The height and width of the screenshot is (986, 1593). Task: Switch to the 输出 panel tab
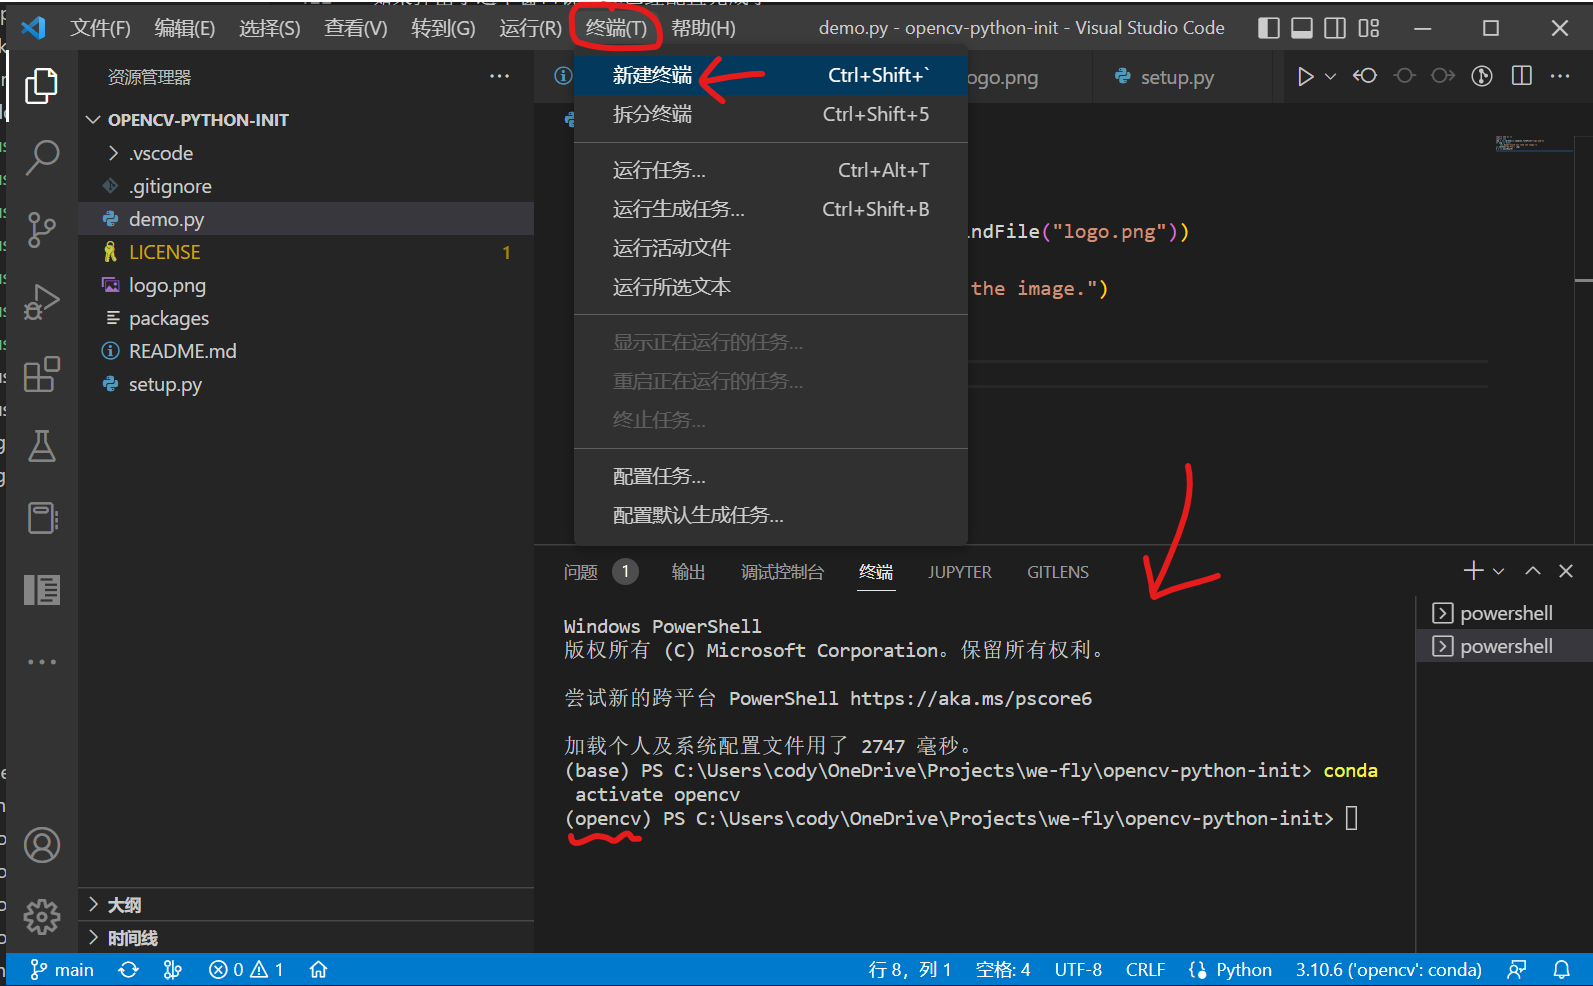click(688, 572)
